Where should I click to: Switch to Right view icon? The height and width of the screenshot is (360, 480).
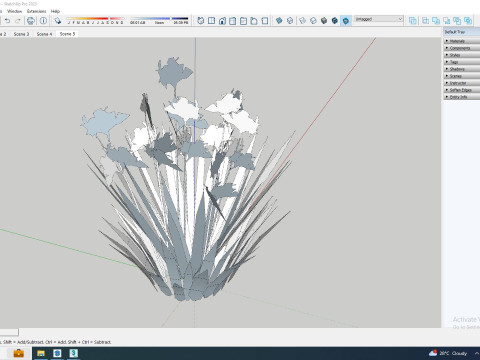click(x=233, y=21)
